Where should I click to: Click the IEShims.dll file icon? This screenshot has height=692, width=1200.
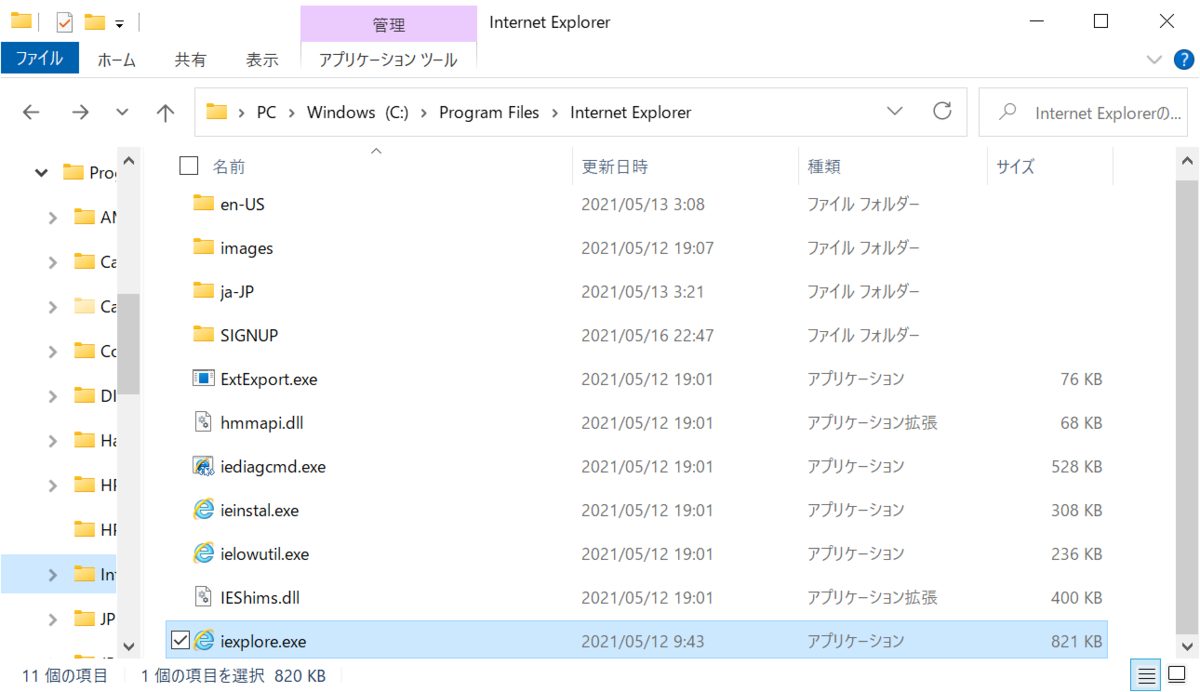coord(203,597)
